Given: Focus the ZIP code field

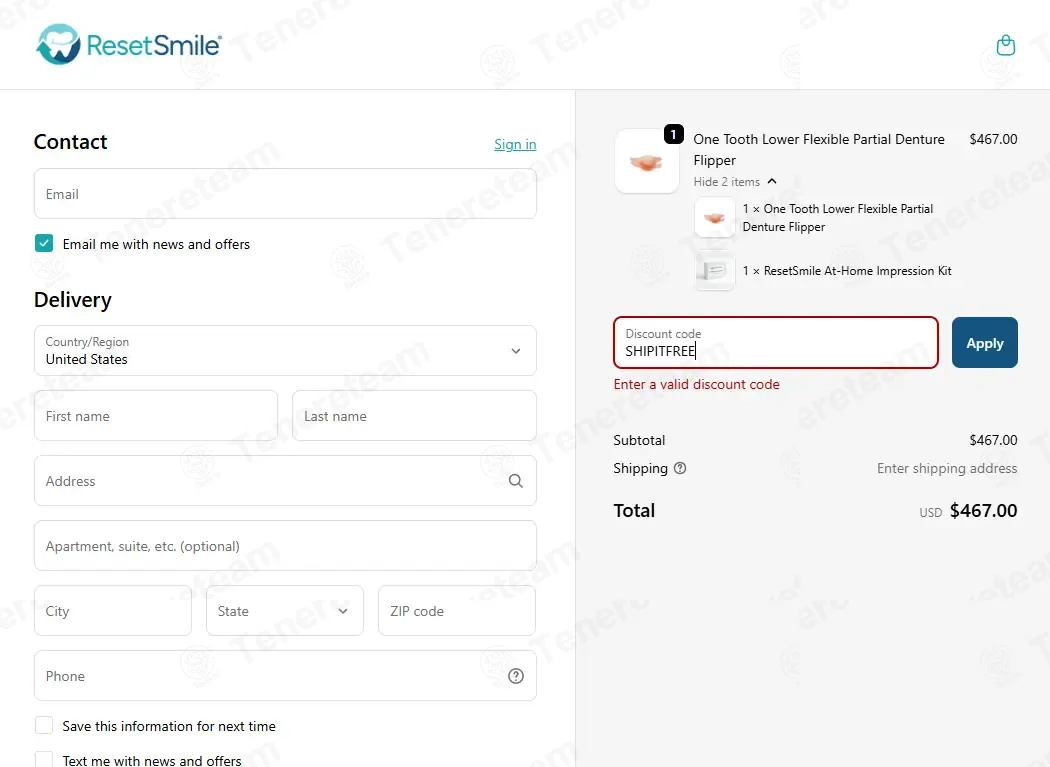Looking at the screenshot, I should tap(457, 611).
